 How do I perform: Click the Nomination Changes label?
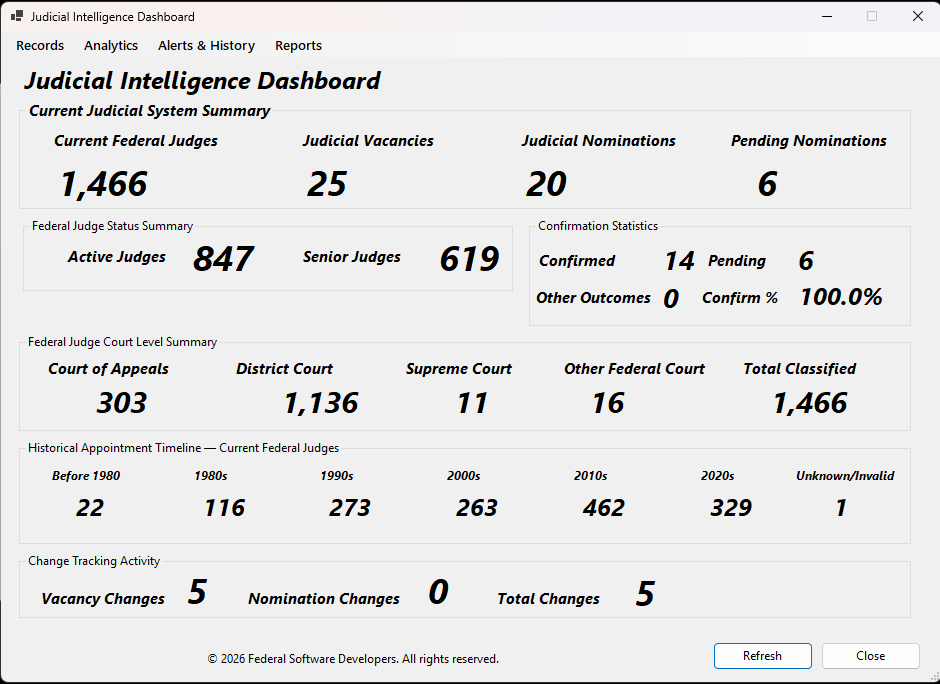pyautogui.click(x=324, y=599)
